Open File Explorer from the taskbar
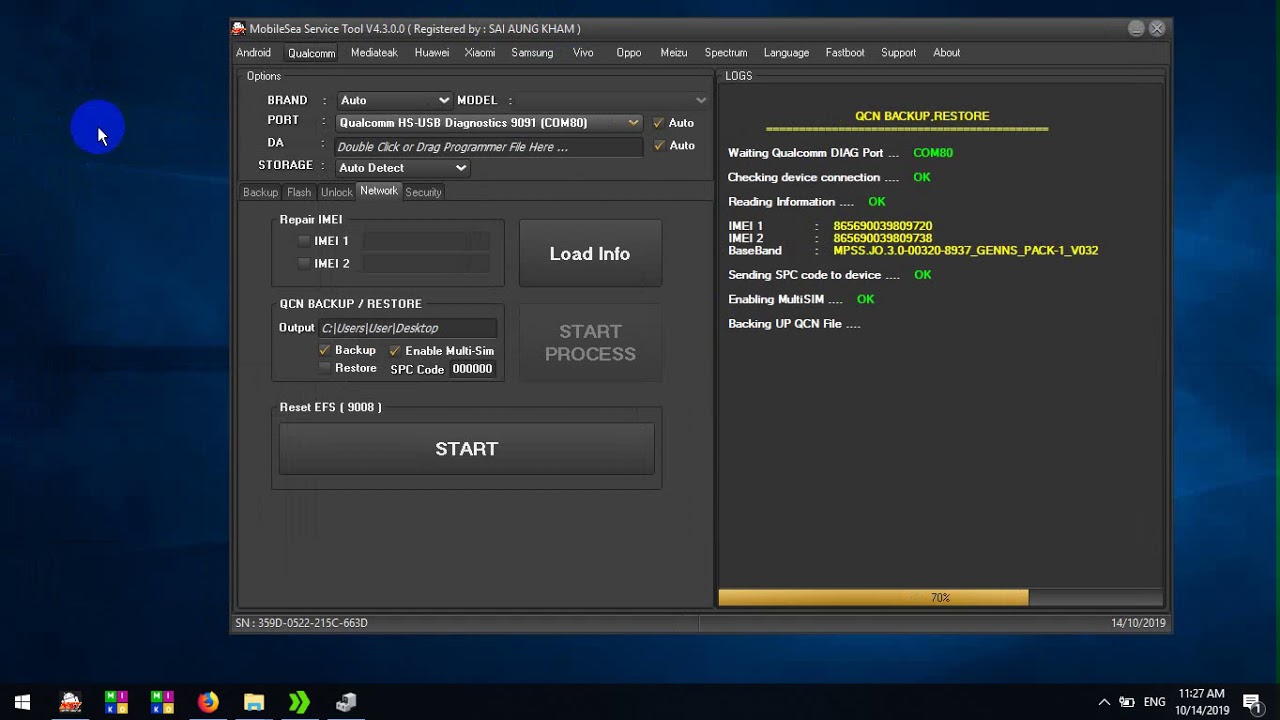The width and height of the screenshot is (1280, 720). [254, 702]
